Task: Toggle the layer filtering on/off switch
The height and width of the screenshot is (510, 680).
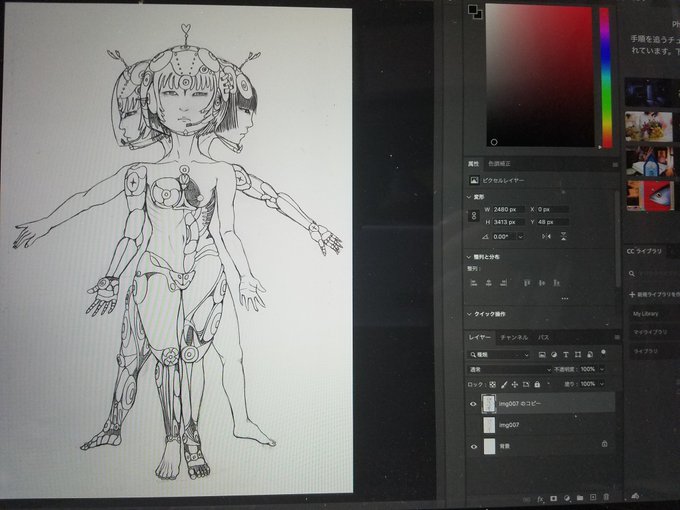Action: click(603, 352)
